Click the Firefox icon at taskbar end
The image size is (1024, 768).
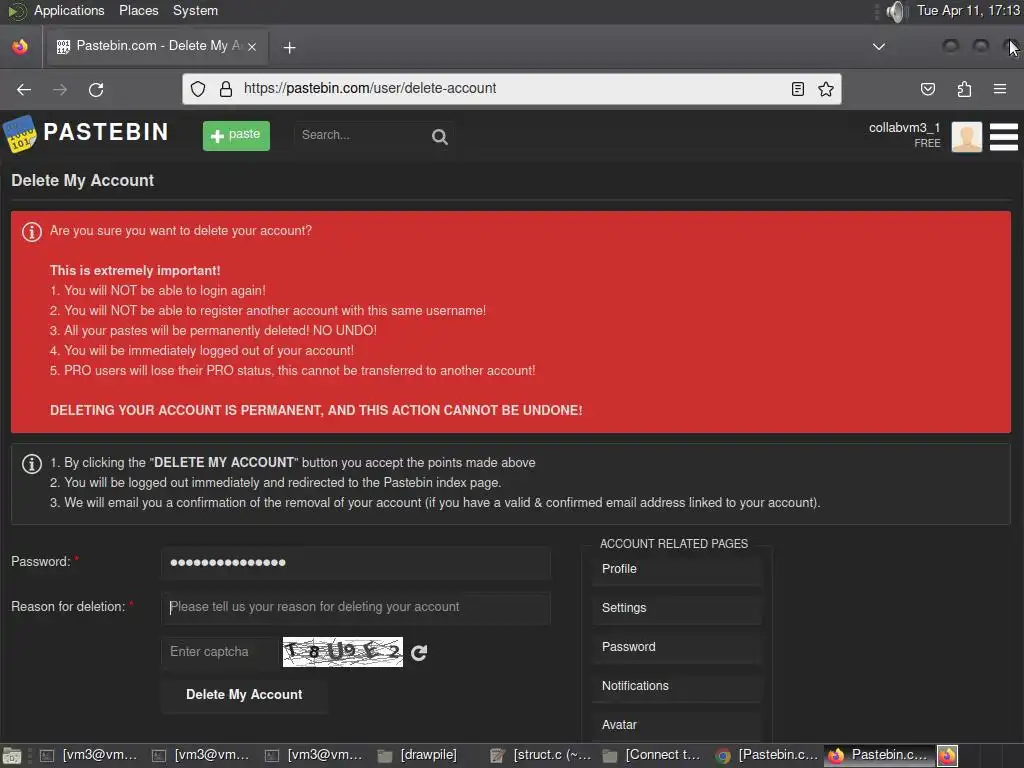948,756
